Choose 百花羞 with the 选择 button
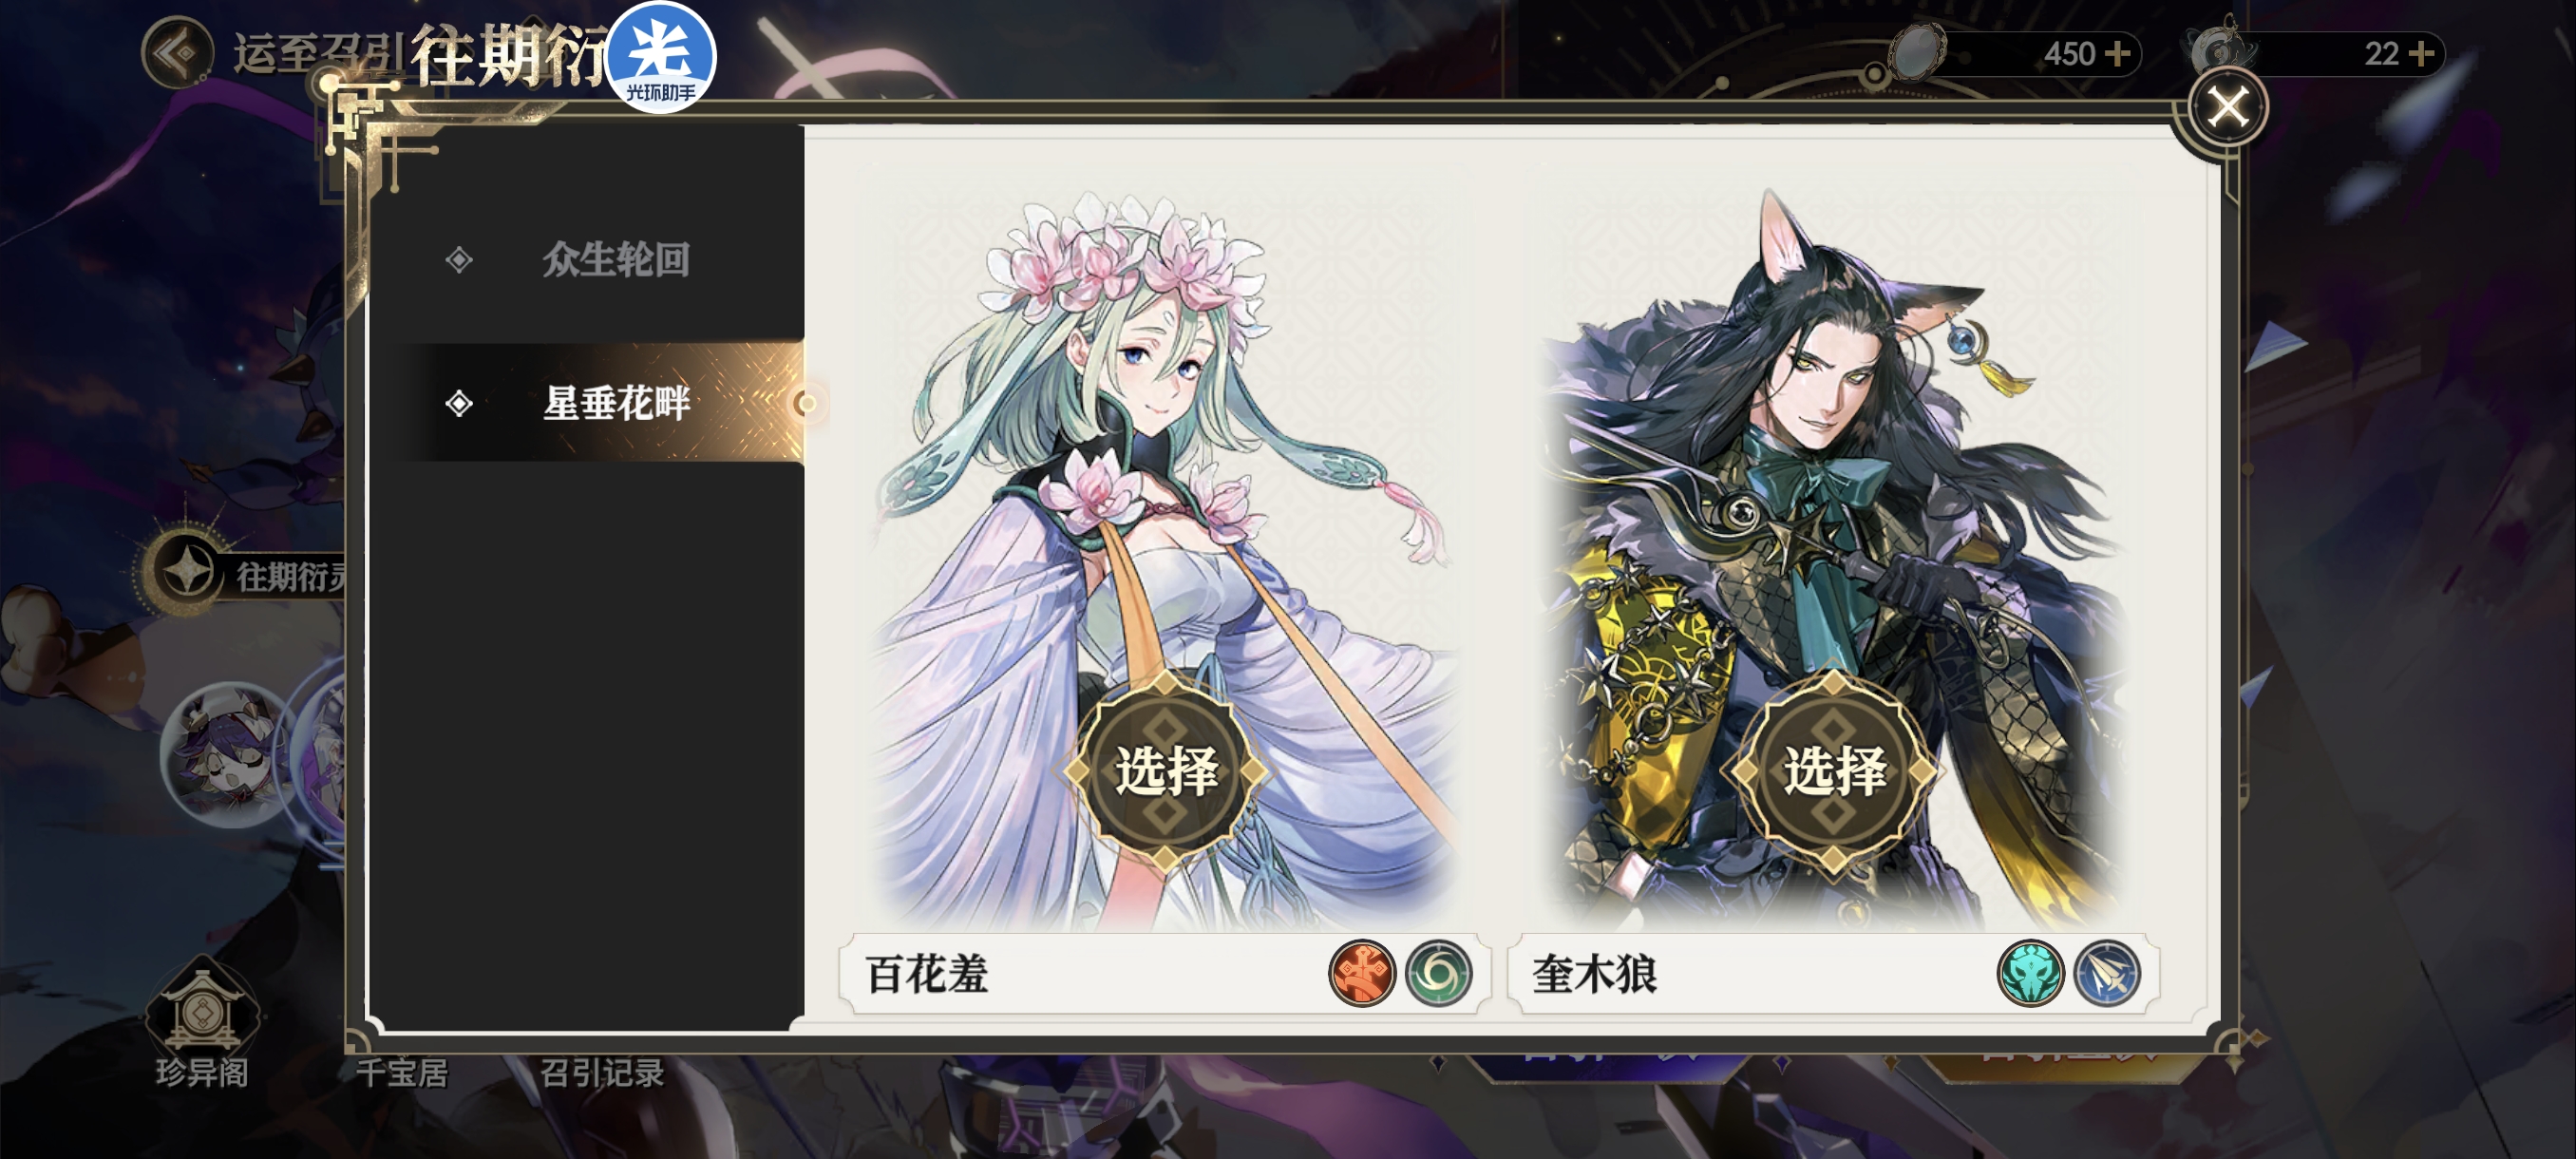 pyautogui.click(x=1166, y=771)
